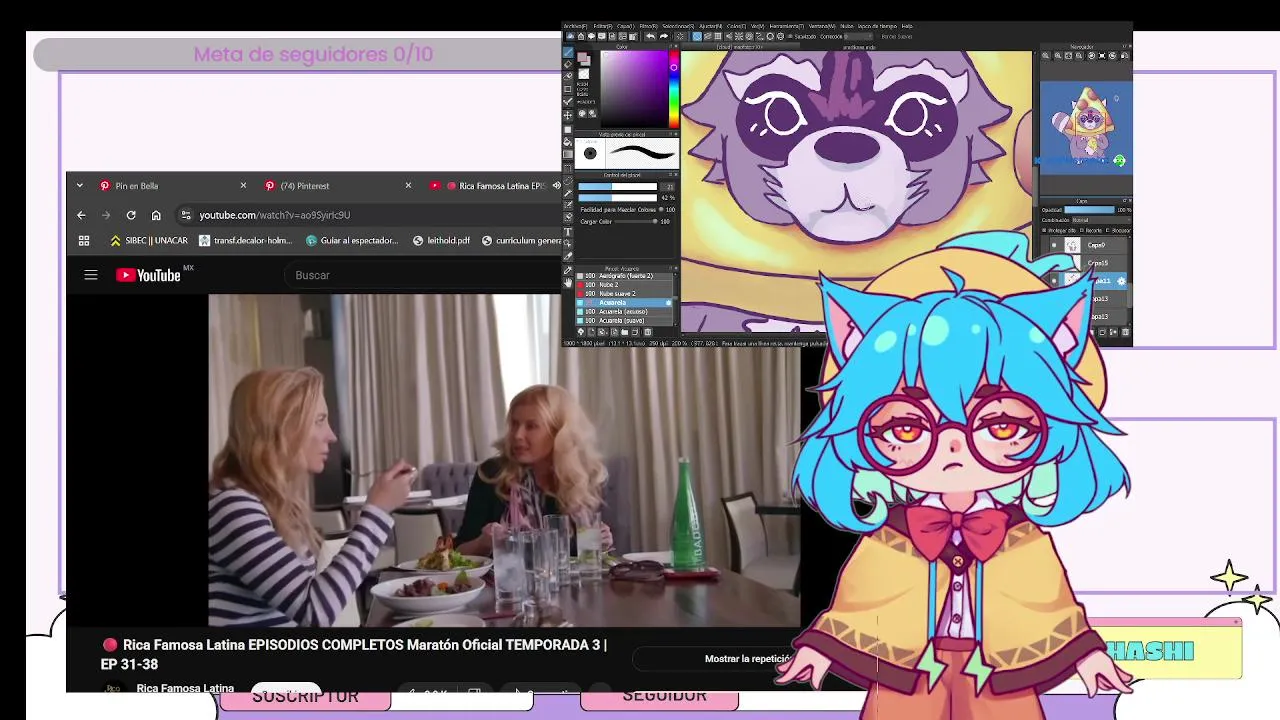View site info icon beside the URL
Image resolution: width=1280 pixels, height=720 pixels.
coord(185,215)
